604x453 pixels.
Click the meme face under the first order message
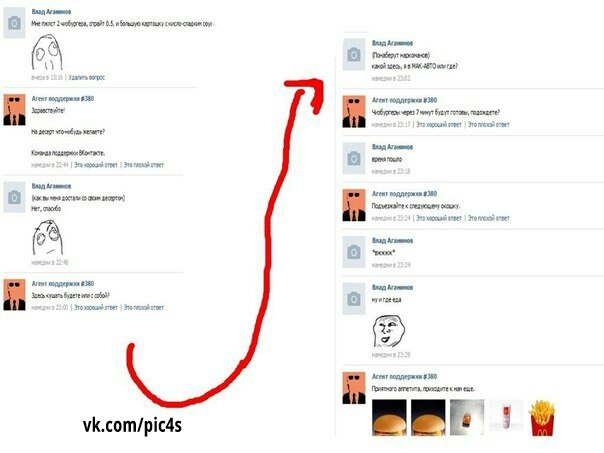(x=47, y=52)
